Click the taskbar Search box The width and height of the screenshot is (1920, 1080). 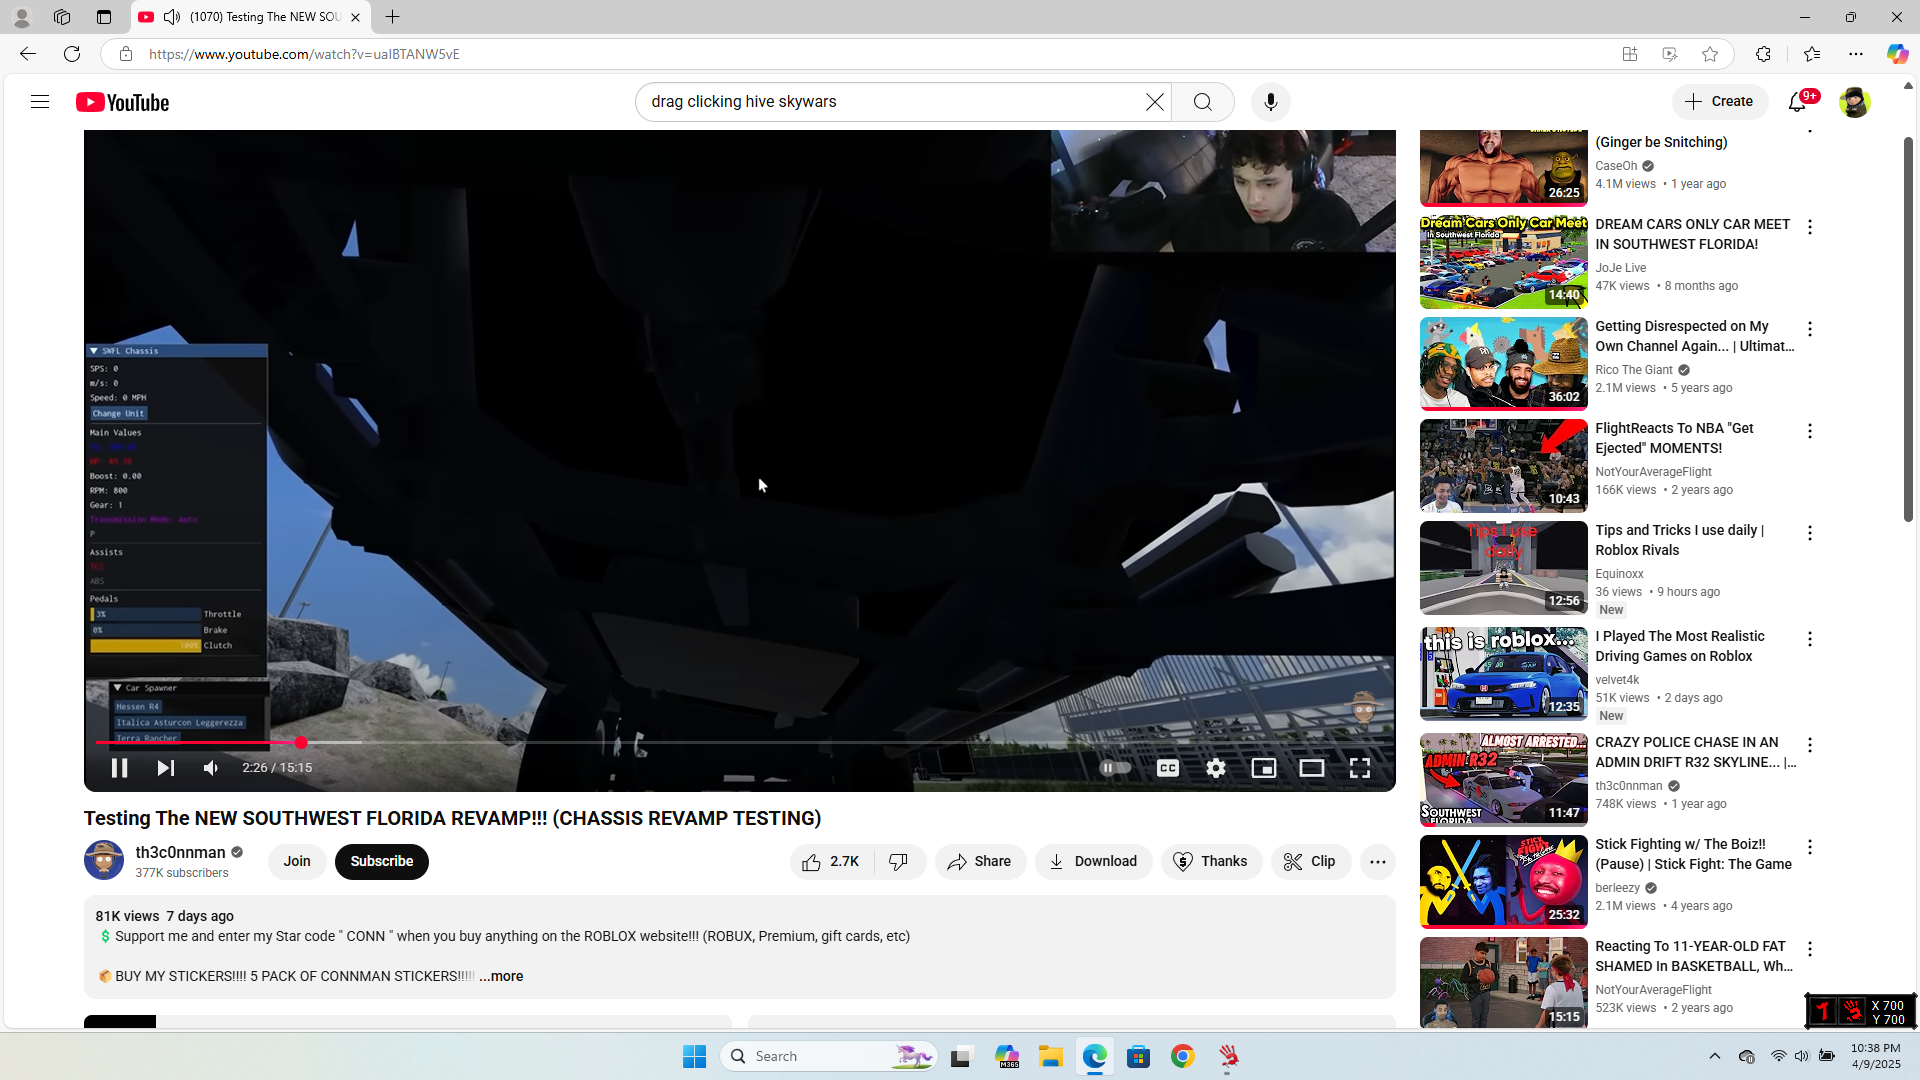829,1056
